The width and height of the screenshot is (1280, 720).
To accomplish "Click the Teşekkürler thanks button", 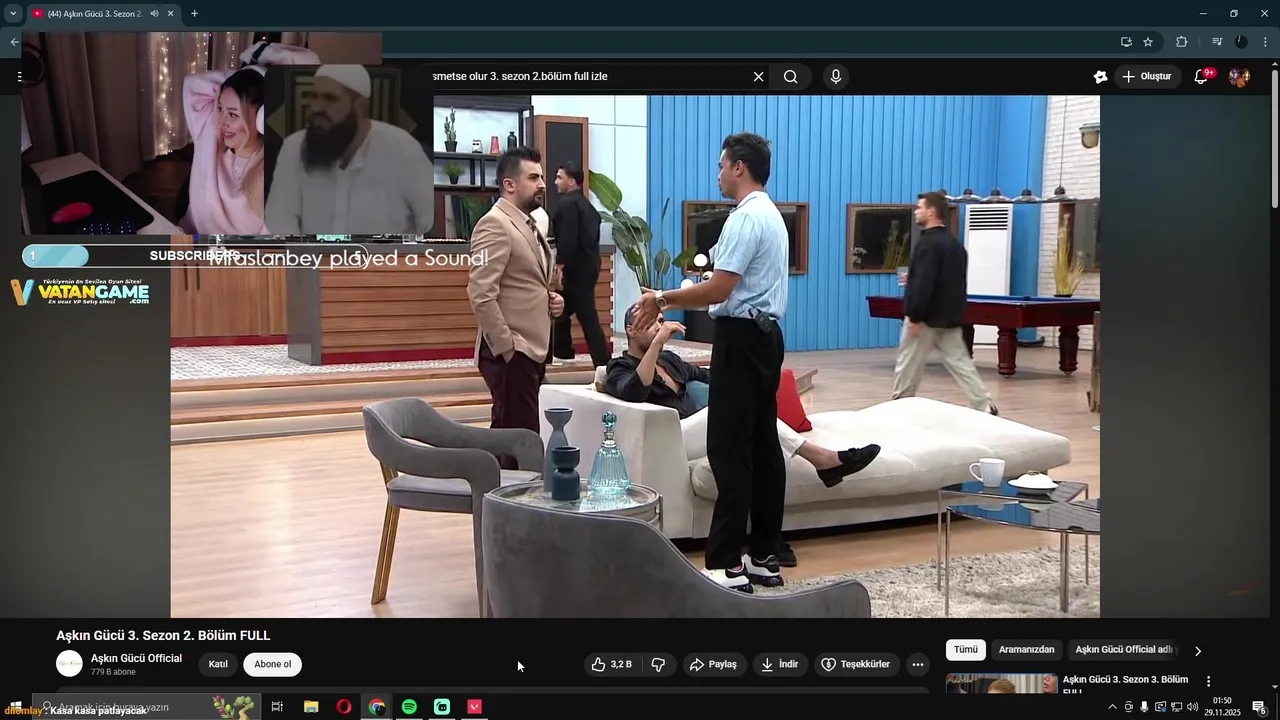I will pos(856,664).
